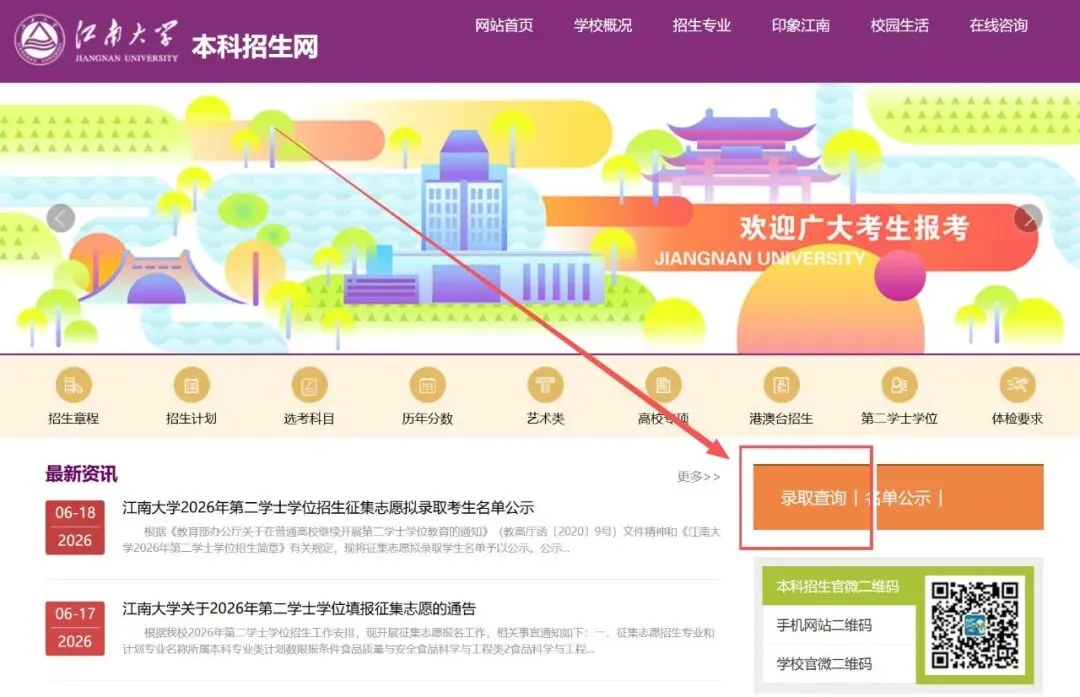Open the 体检要求 icon
This screenshot has width=1080, height=697.
click(1017, 385)
